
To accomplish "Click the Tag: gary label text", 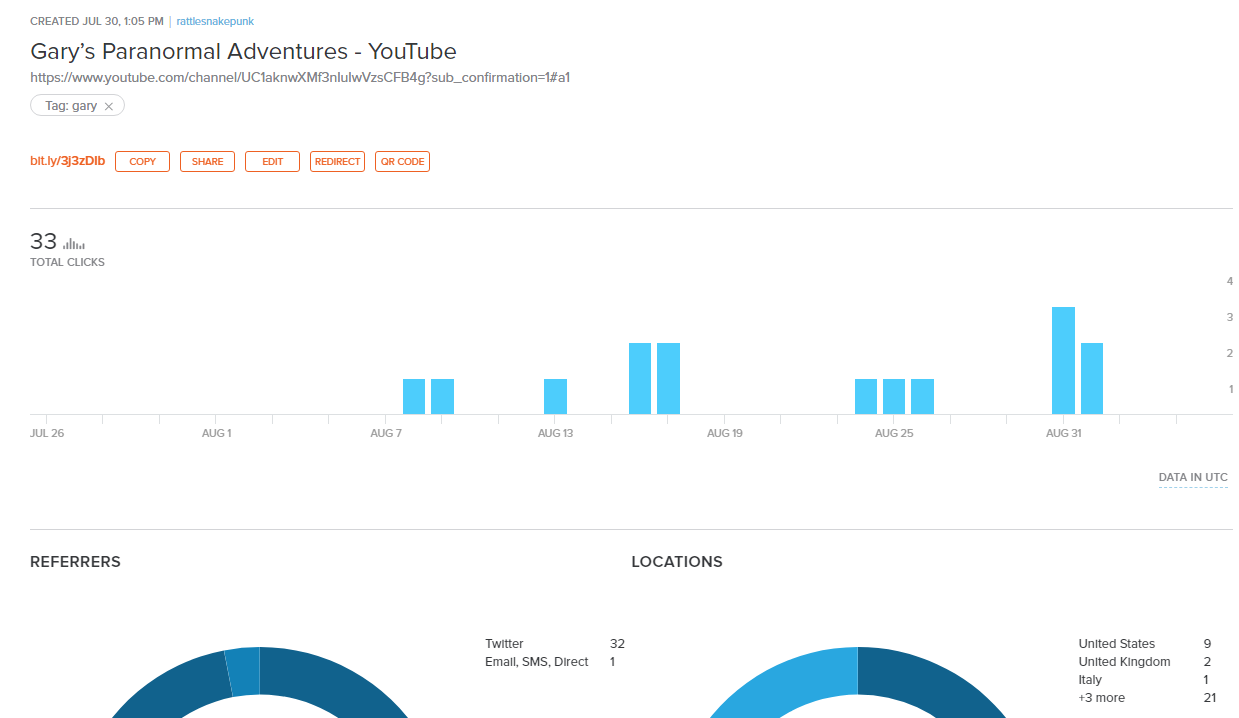I will click(71, 106).
